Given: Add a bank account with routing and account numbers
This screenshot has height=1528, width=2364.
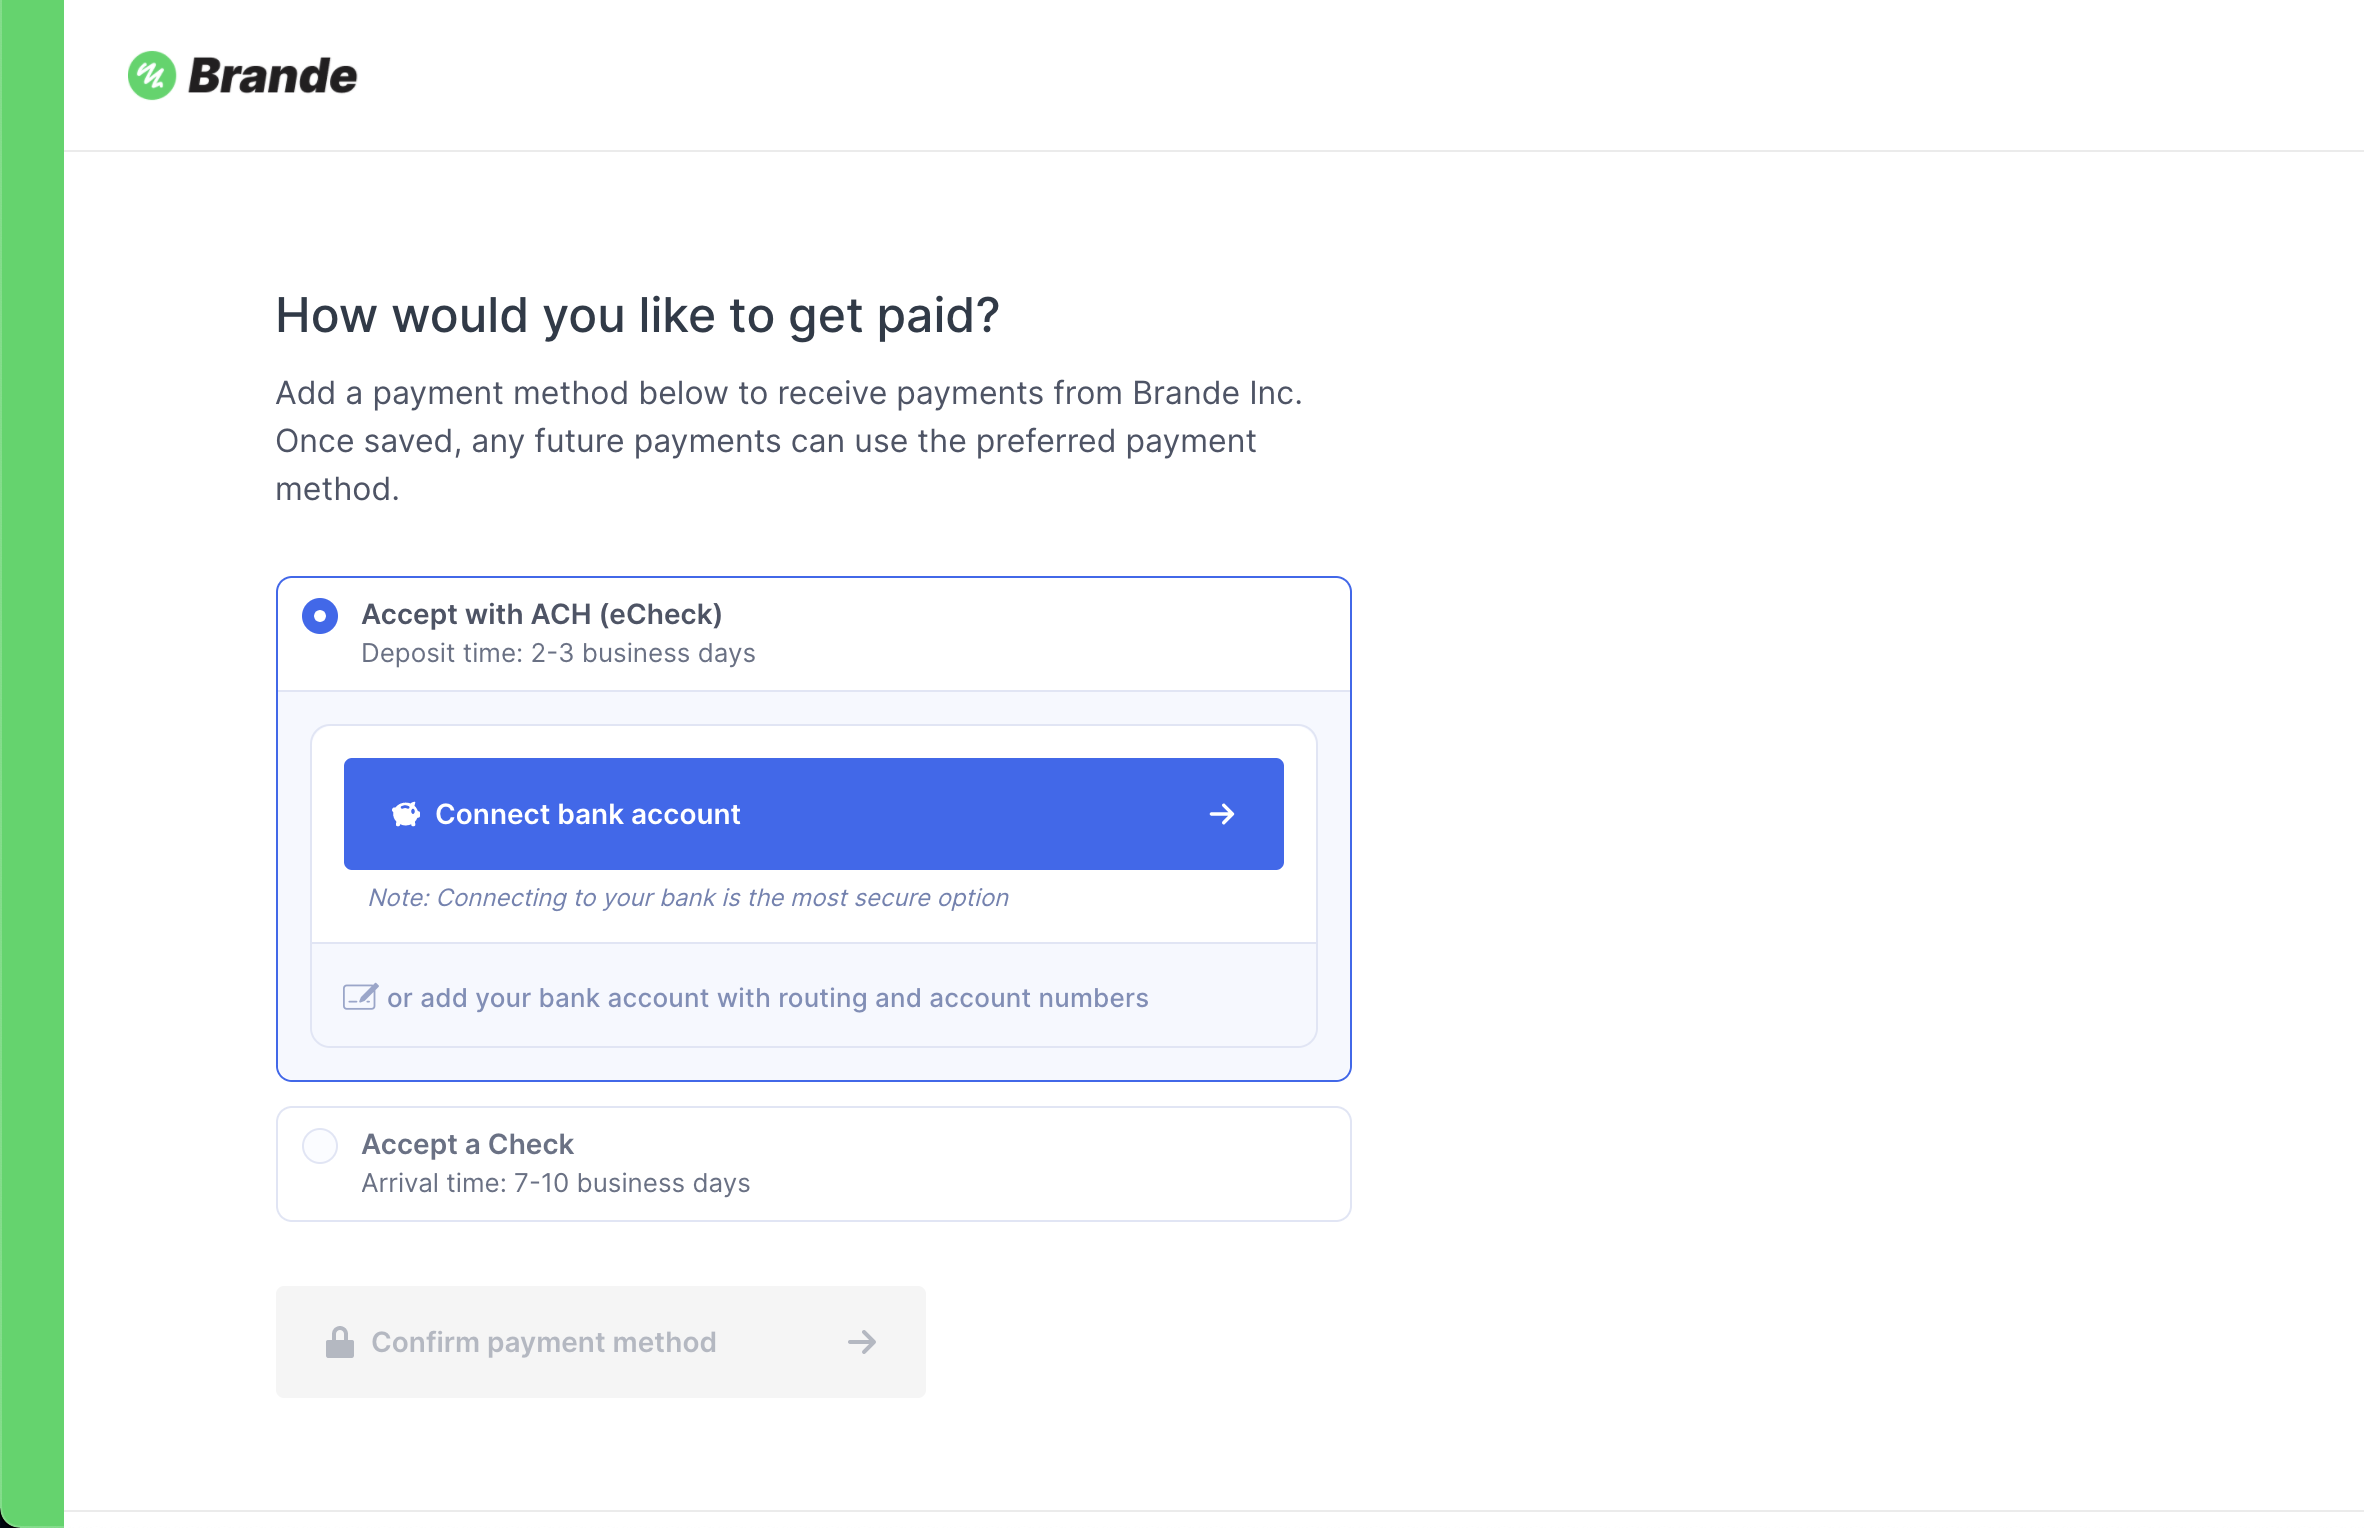Looking at the screenshot, I should (767, 997).
